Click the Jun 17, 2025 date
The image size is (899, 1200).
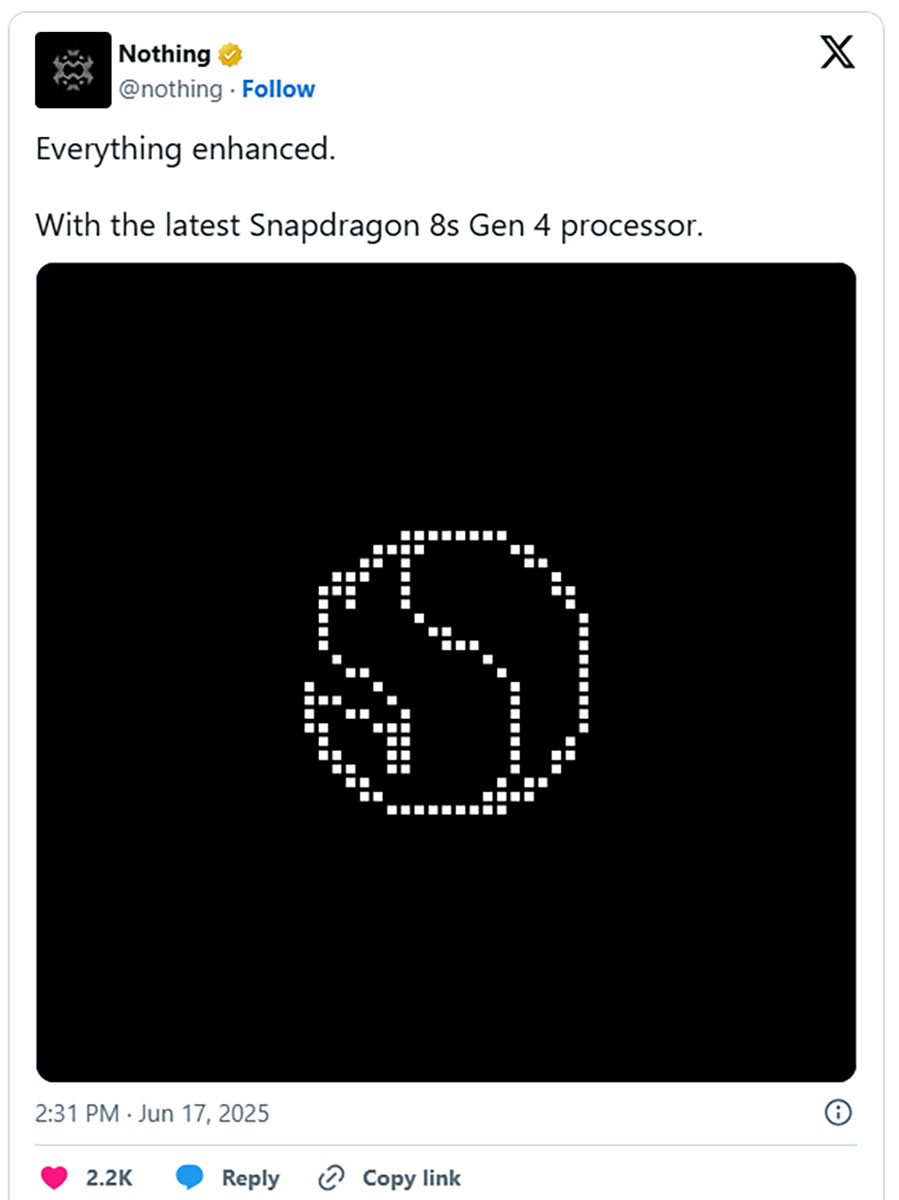[x=205, y=1113]
